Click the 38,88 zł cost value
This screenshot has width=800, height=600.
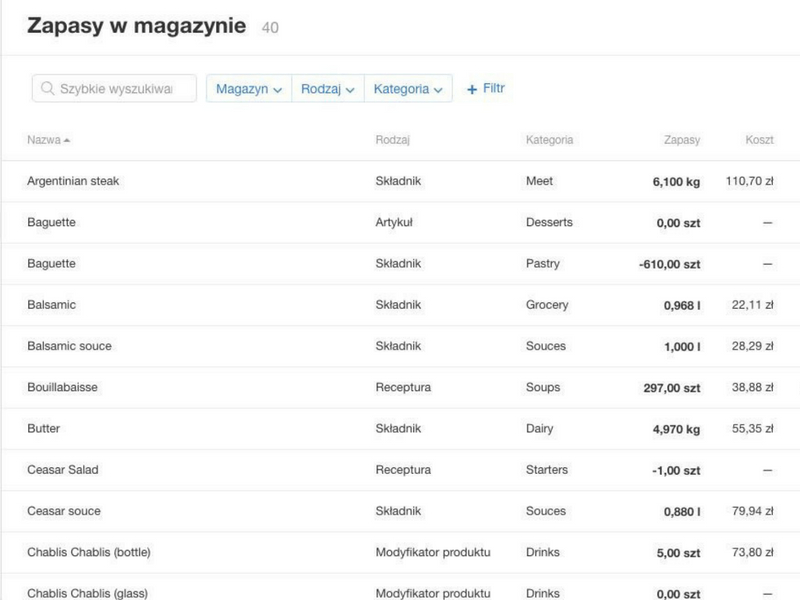753,388
